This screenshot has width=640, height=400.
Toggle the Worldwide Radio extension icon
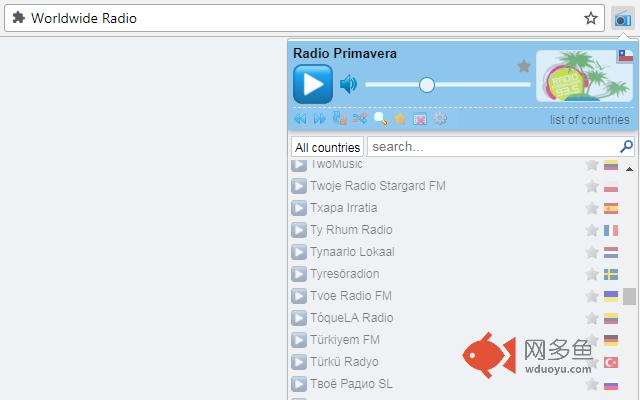tap(623, 18)
